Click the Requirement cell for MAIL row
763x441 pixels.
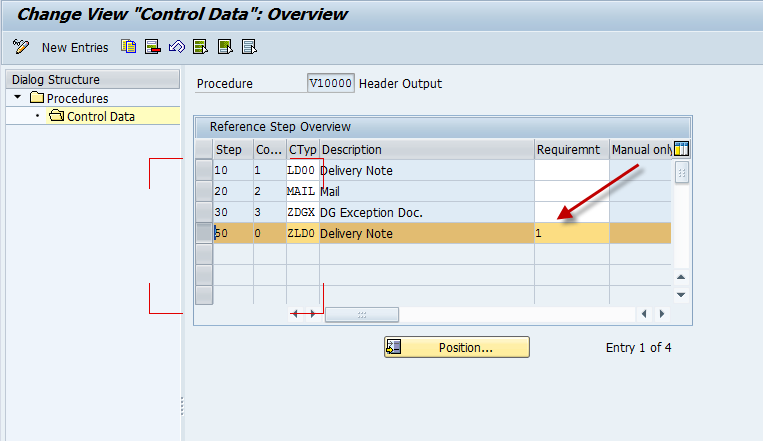(x=572, y=191)
